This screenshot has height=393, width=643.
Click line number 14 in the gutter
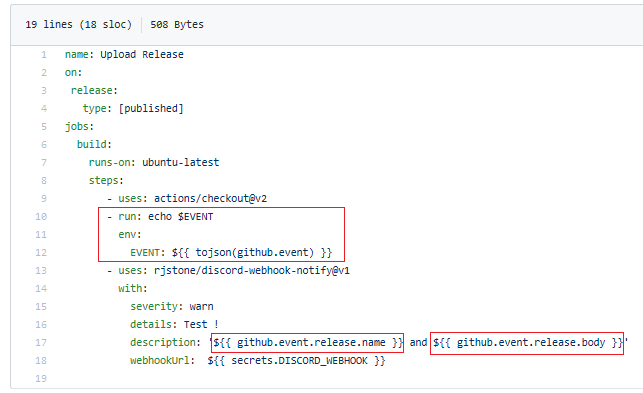coord(41,289)
